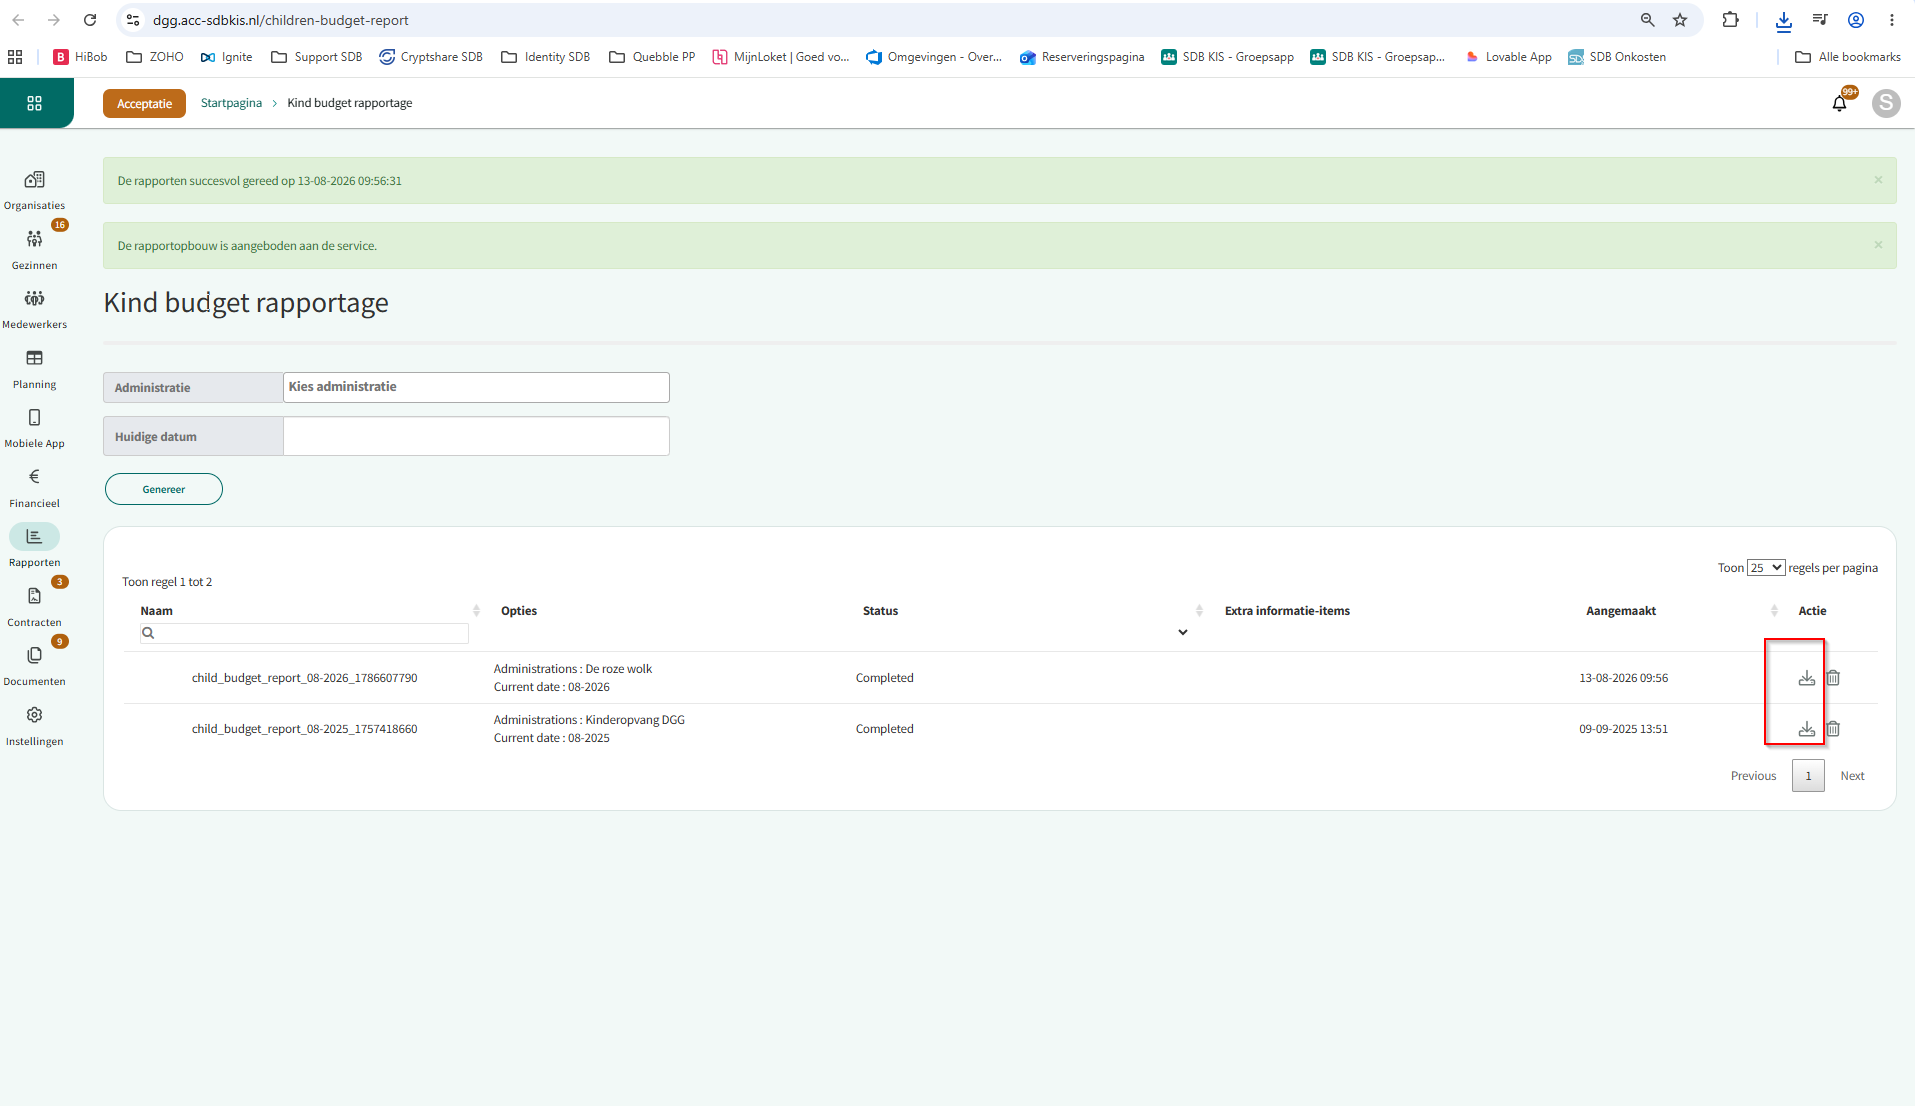Go to the Startpagina breadcrumb link

click(231, 103)
